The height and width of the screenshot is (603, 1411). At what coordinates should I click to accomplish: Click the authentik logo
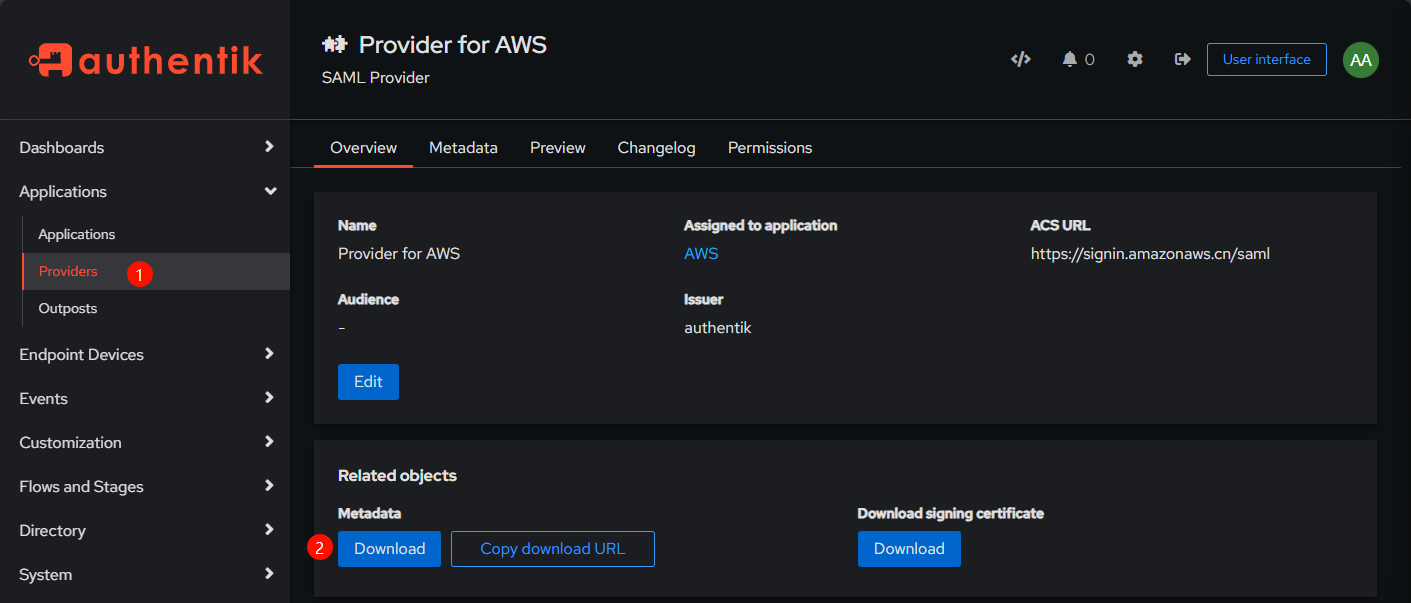click(145, 60)
